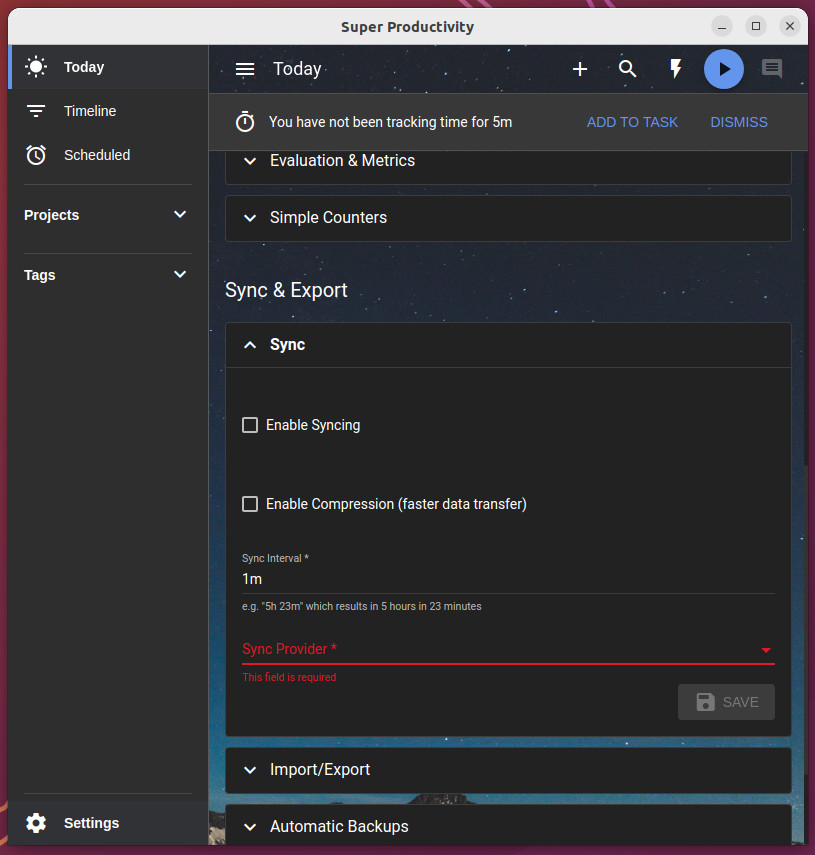Screen dimensions: 815x855
Task: Enable the Enable Syncing checkbox
Action: 249,424
